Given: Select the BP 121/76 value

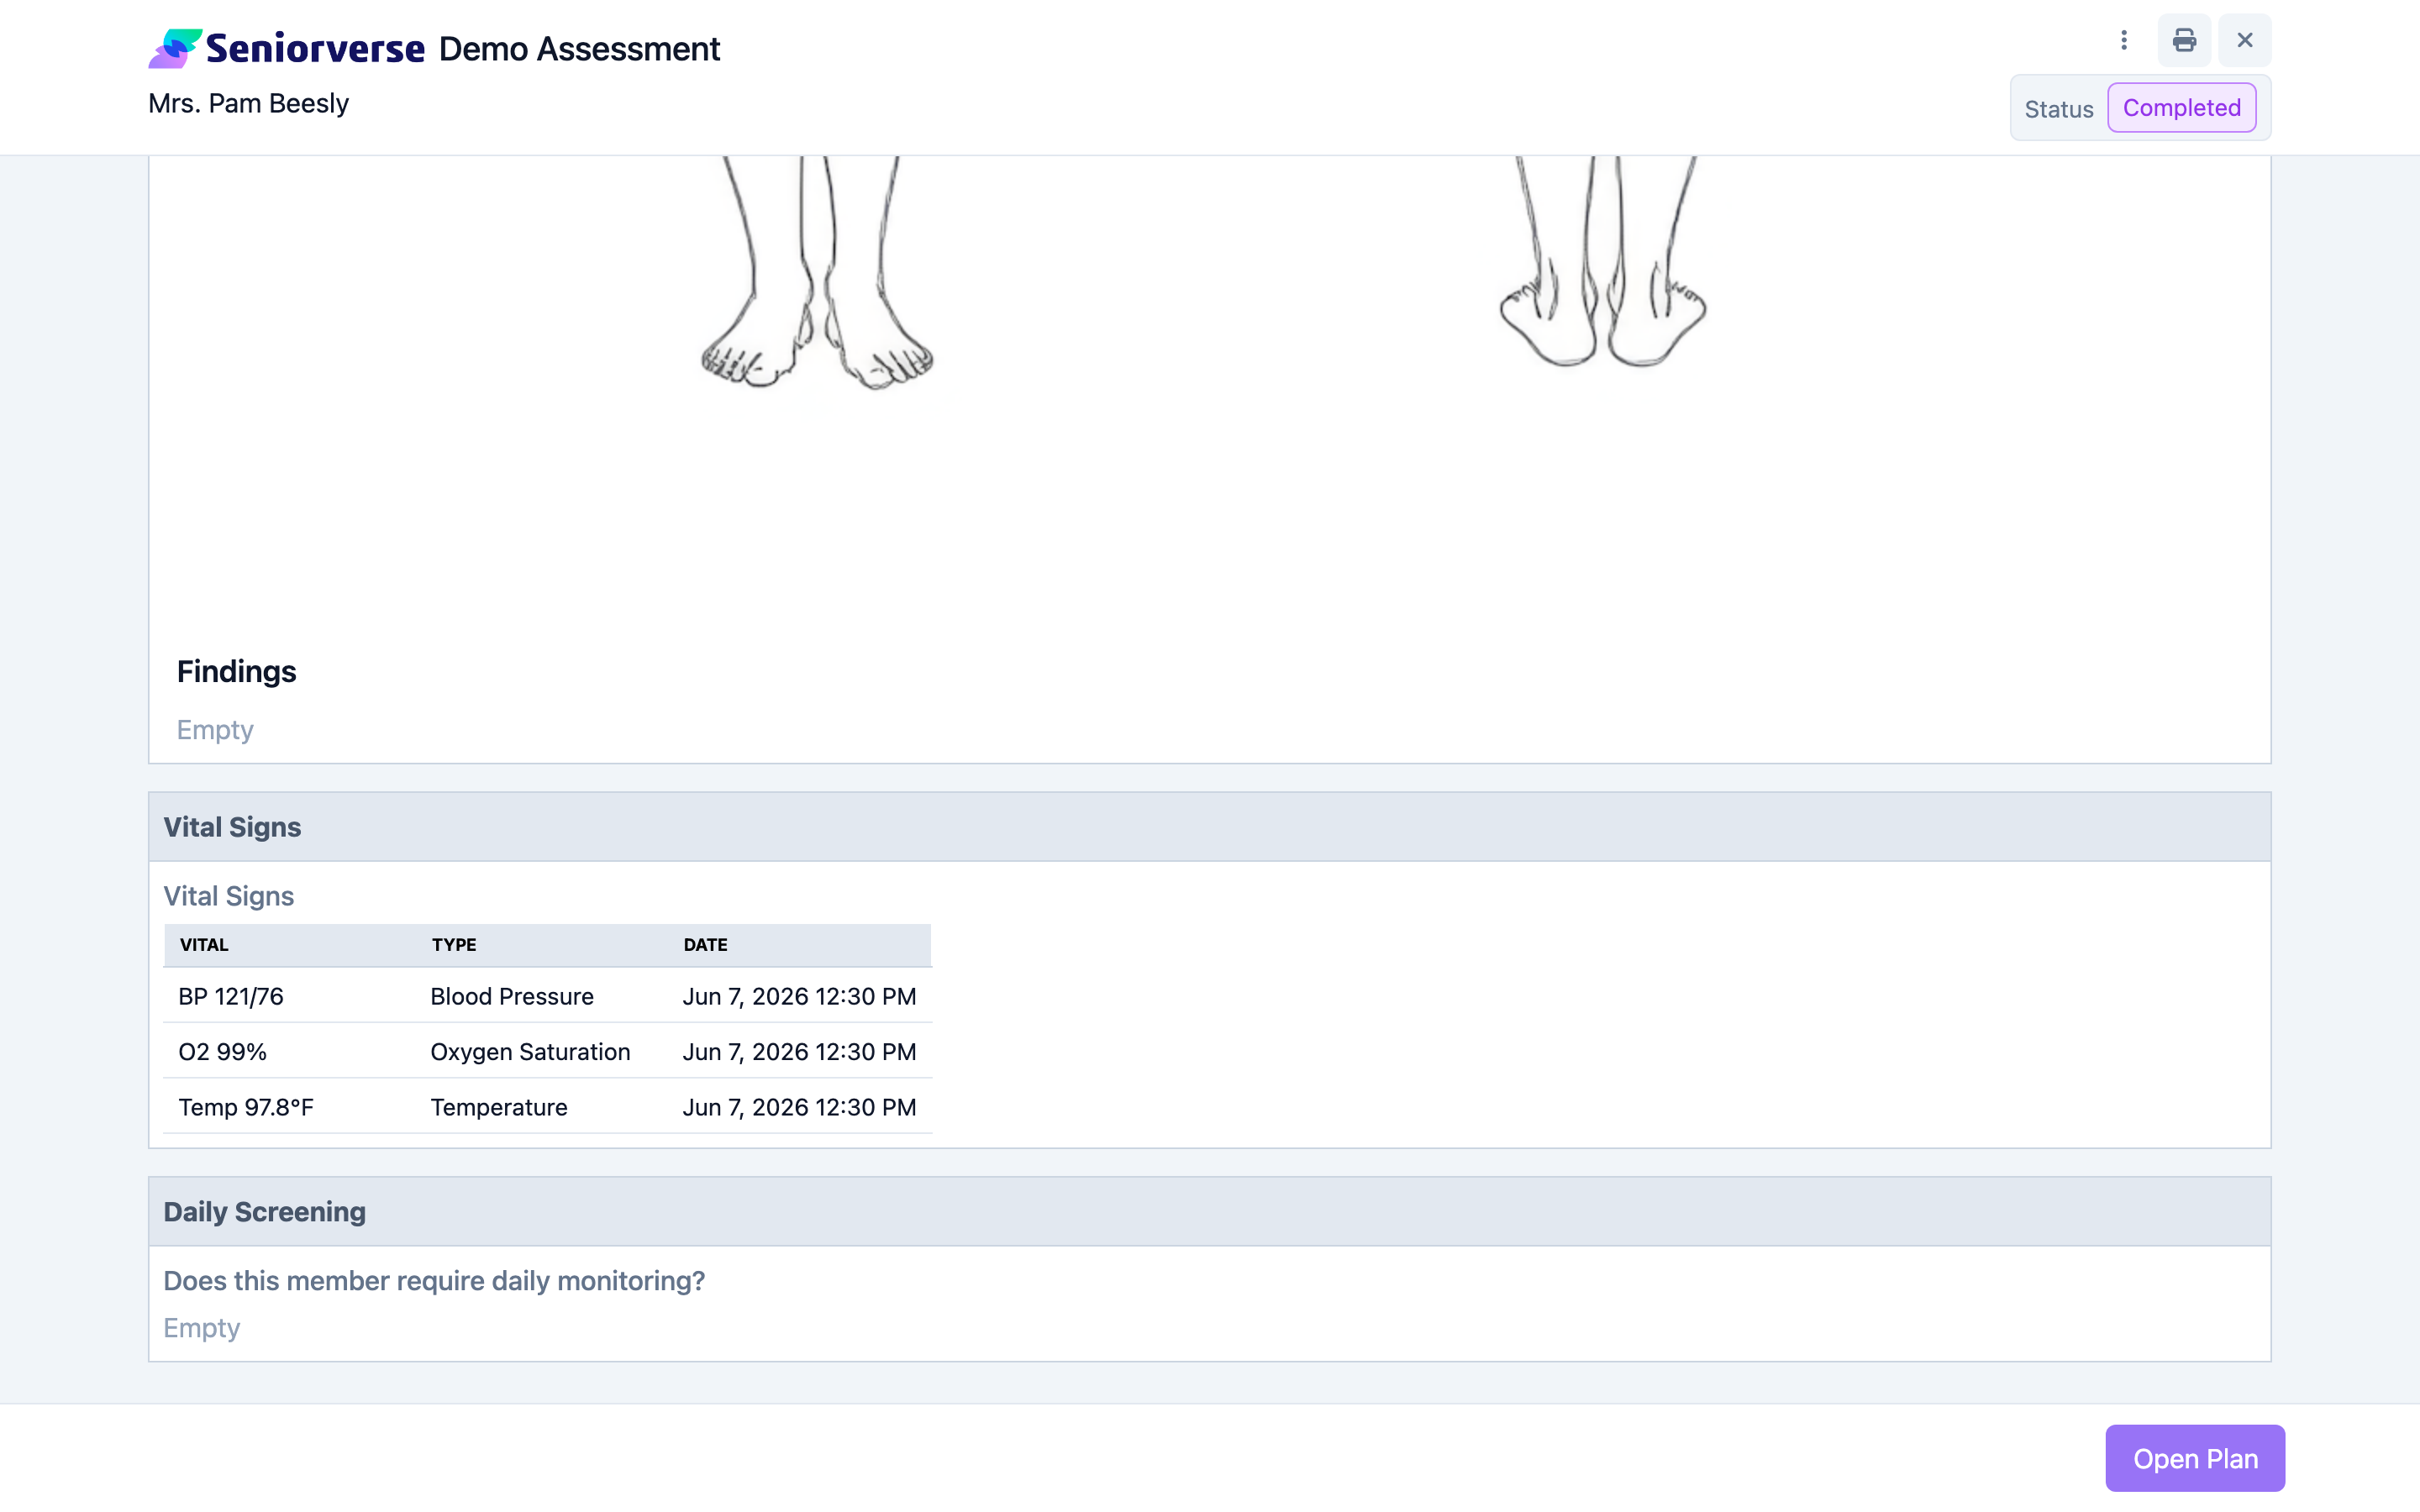Looking at the screenshot, I should tap(231, 996).
